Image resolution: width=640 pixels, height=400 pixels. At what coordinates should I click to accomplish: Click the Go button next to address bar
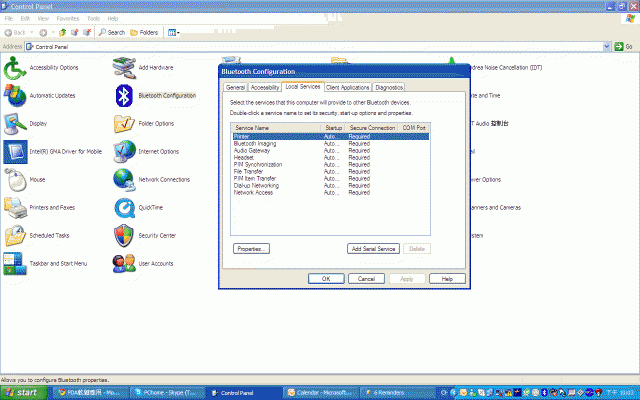624,47
